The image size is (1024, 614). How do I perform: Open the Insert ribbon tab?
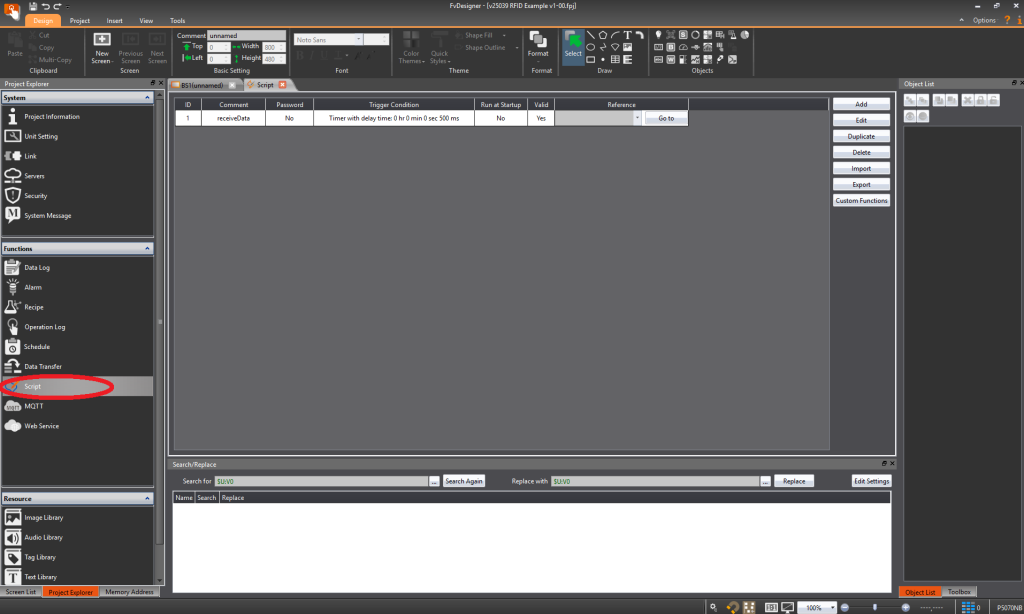pos(115,20)
